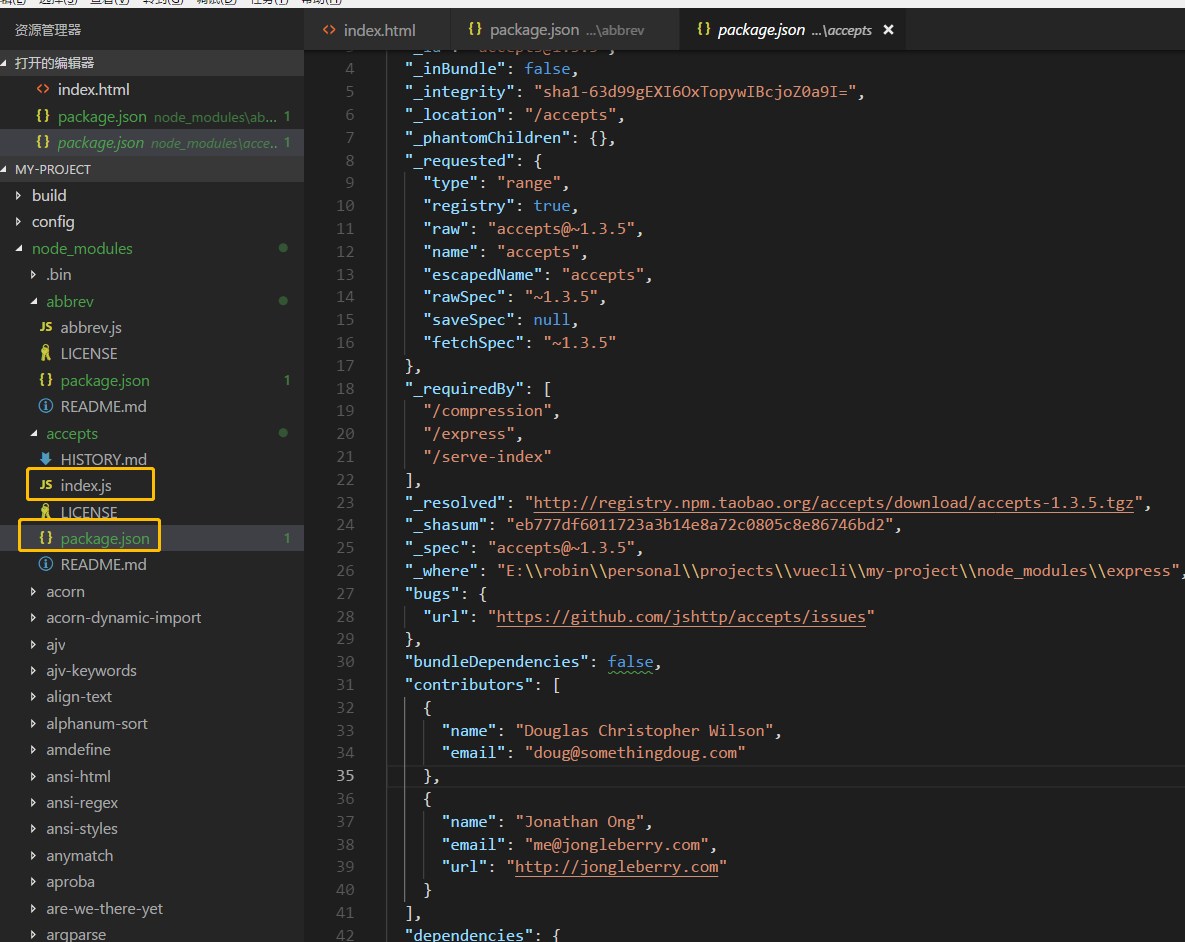Click the blue arrow icon beside HISTORY.md
The height and width of the screenshot is (942, 1185).
click(x=46, y=460)
